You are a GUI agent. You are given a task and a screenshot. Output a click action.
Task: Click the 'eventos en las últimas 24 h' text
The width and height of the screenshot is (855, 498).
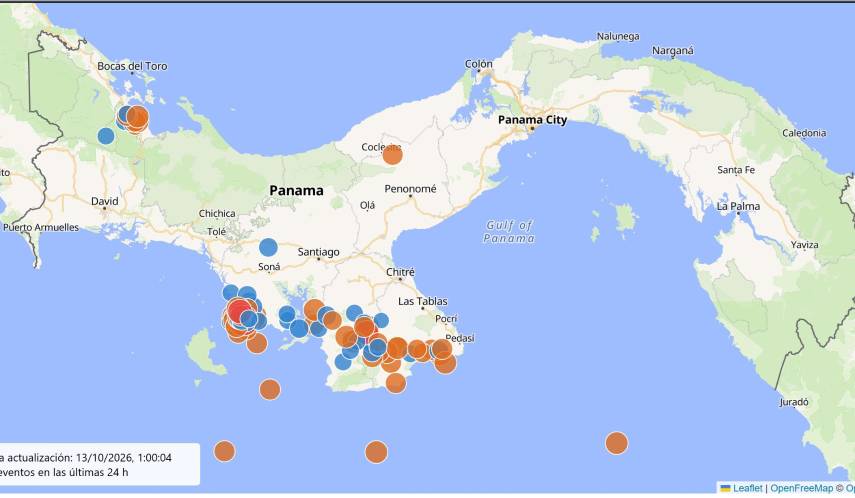[63, 472]
